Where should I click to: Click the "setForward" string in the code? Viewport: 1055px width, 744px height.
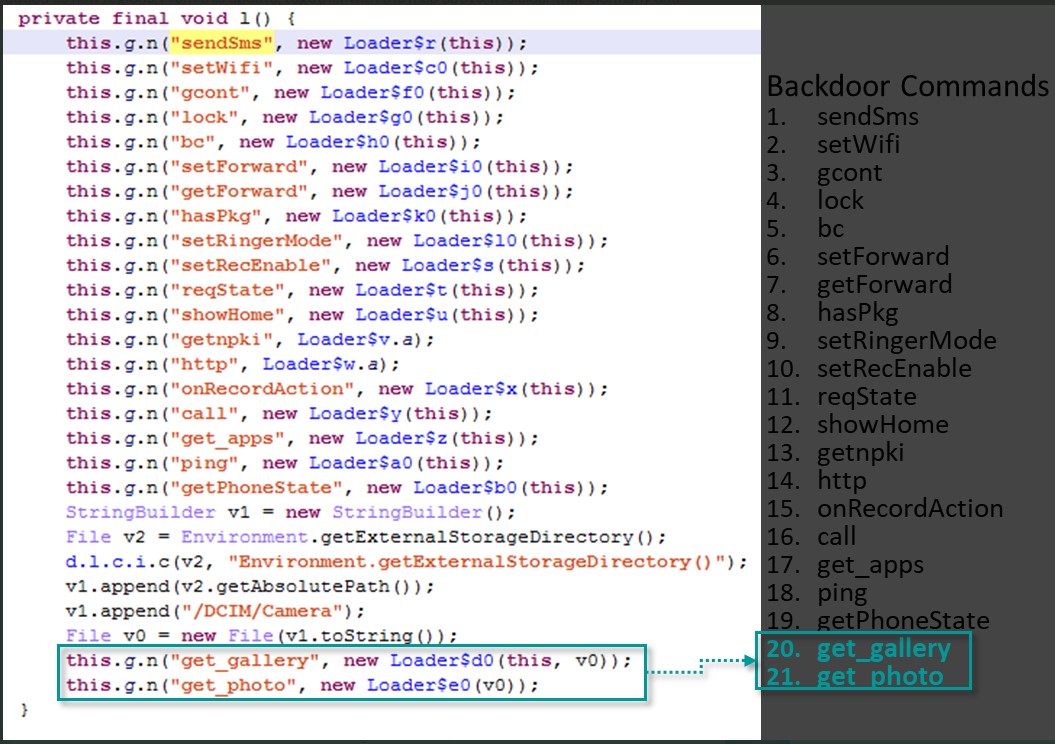pyautogui.click(x=239, y=166)
